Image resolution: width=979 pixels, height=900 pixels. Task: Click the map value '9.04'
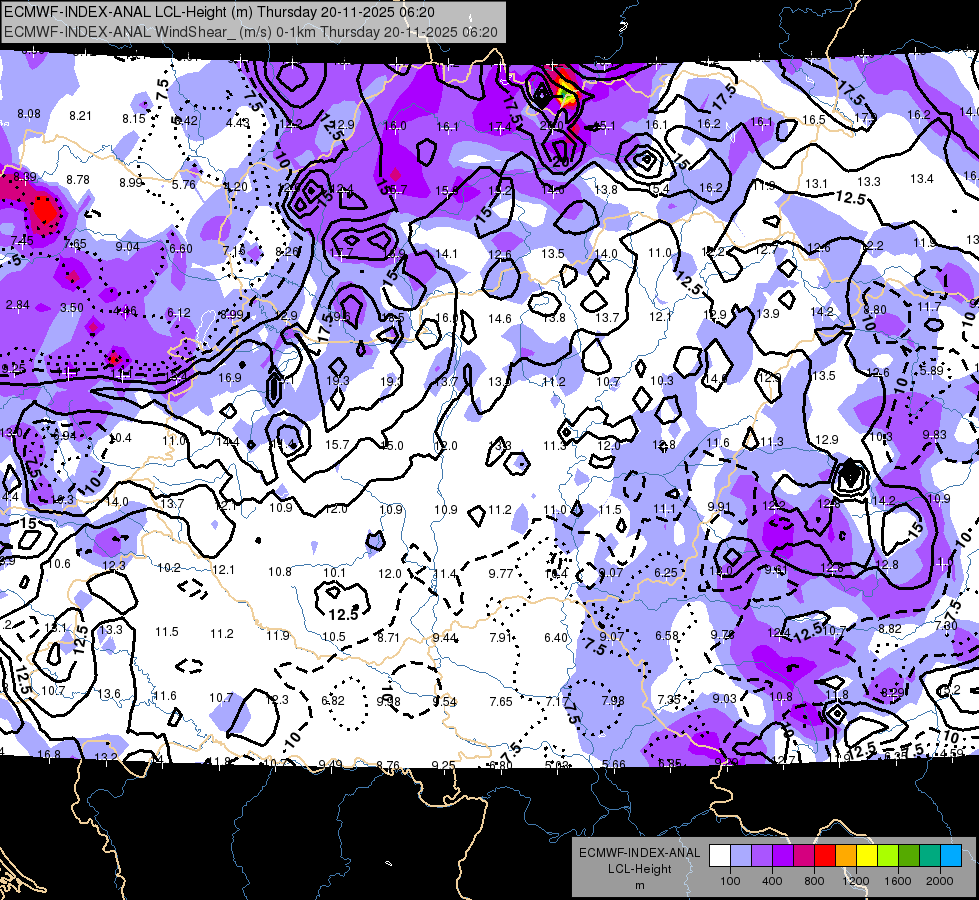127,247
